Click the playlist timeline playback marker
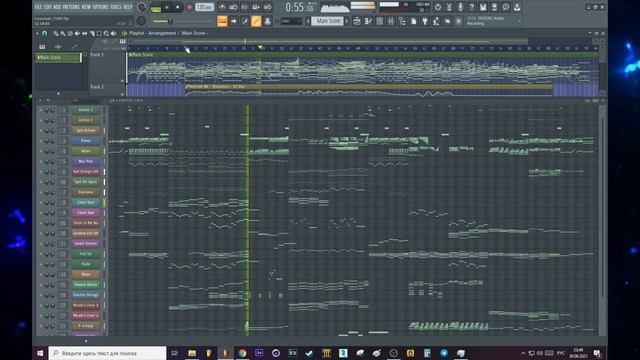 click(x=260, y=48)
